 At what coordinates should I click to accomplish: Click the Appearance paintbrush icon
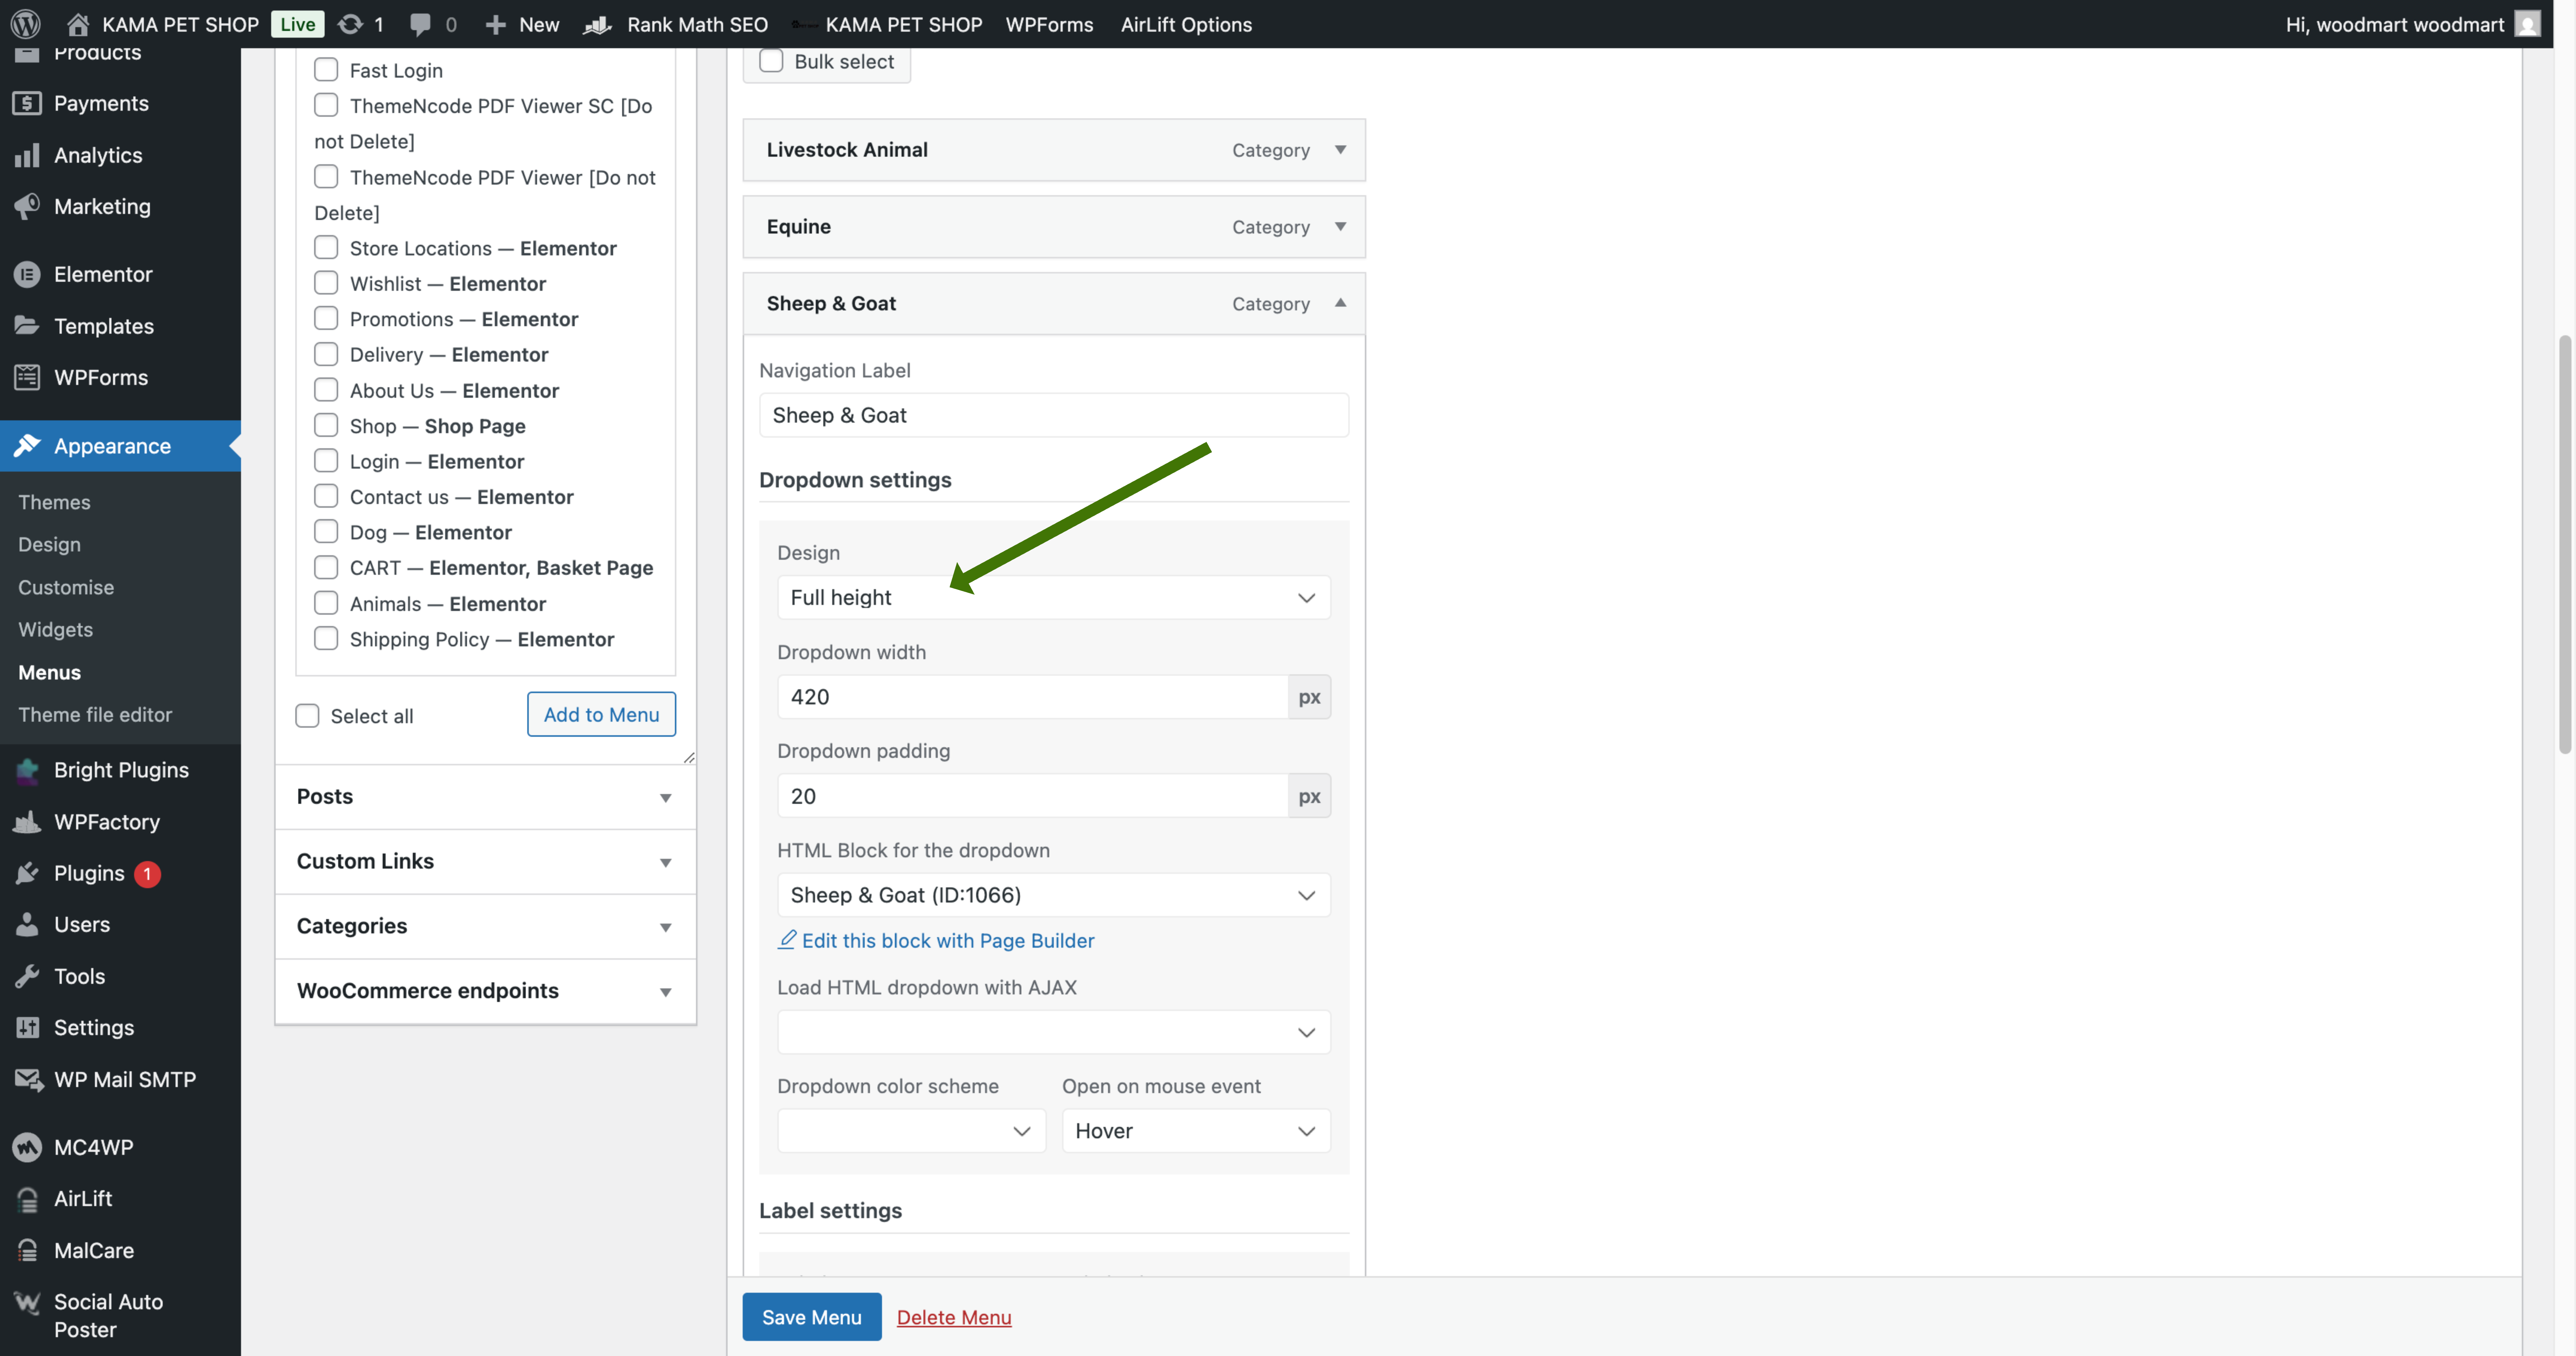27,446
